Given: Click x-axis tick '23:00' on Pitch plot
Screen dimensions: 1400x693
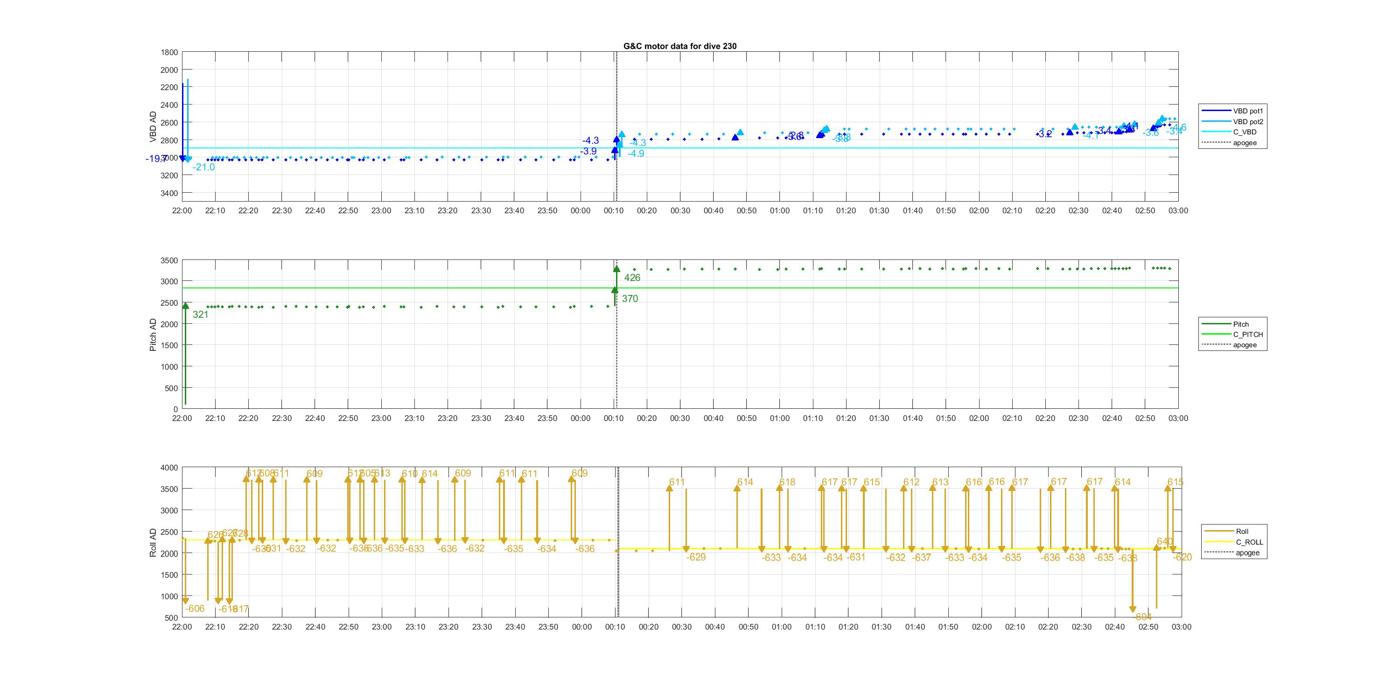Looking at the screenshot, I should pos(381,419).
